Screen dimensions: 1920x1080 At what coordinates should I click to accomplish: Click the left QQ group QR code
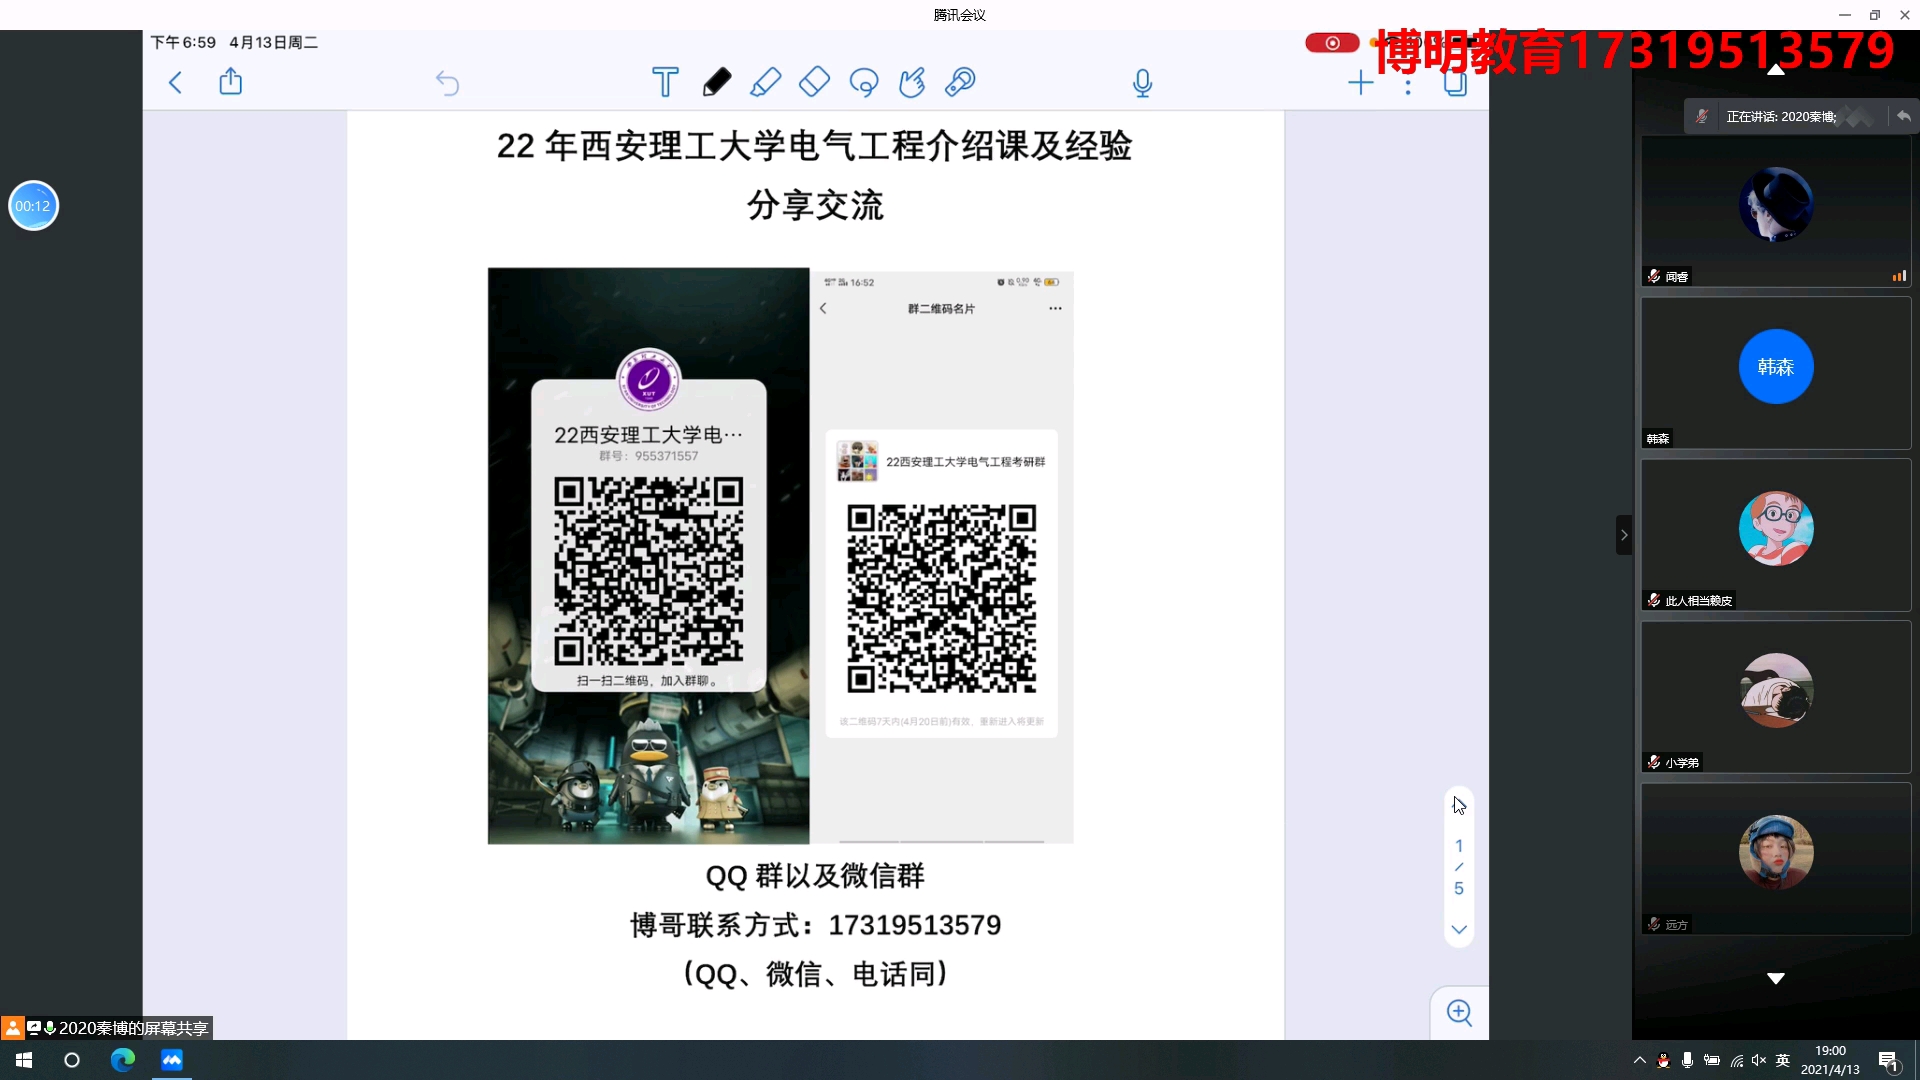tap(648, 571)
